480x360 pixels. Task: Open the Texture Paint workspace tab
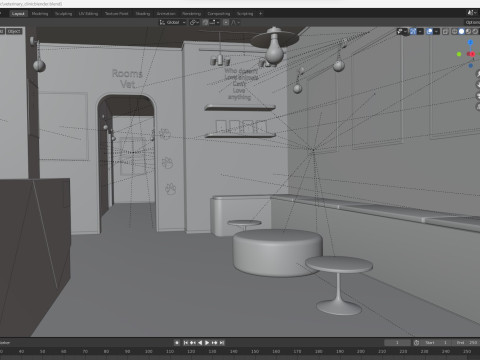[x=116, y=14]
